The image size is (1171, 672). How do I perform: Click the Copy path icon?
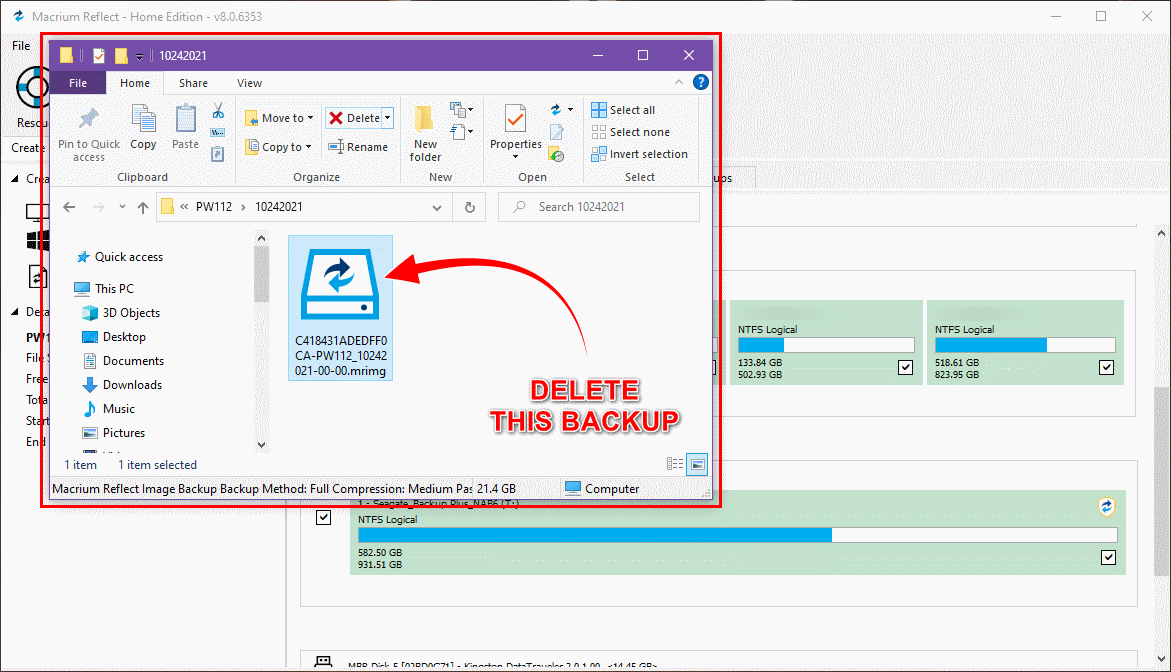(x=217, y=133)
